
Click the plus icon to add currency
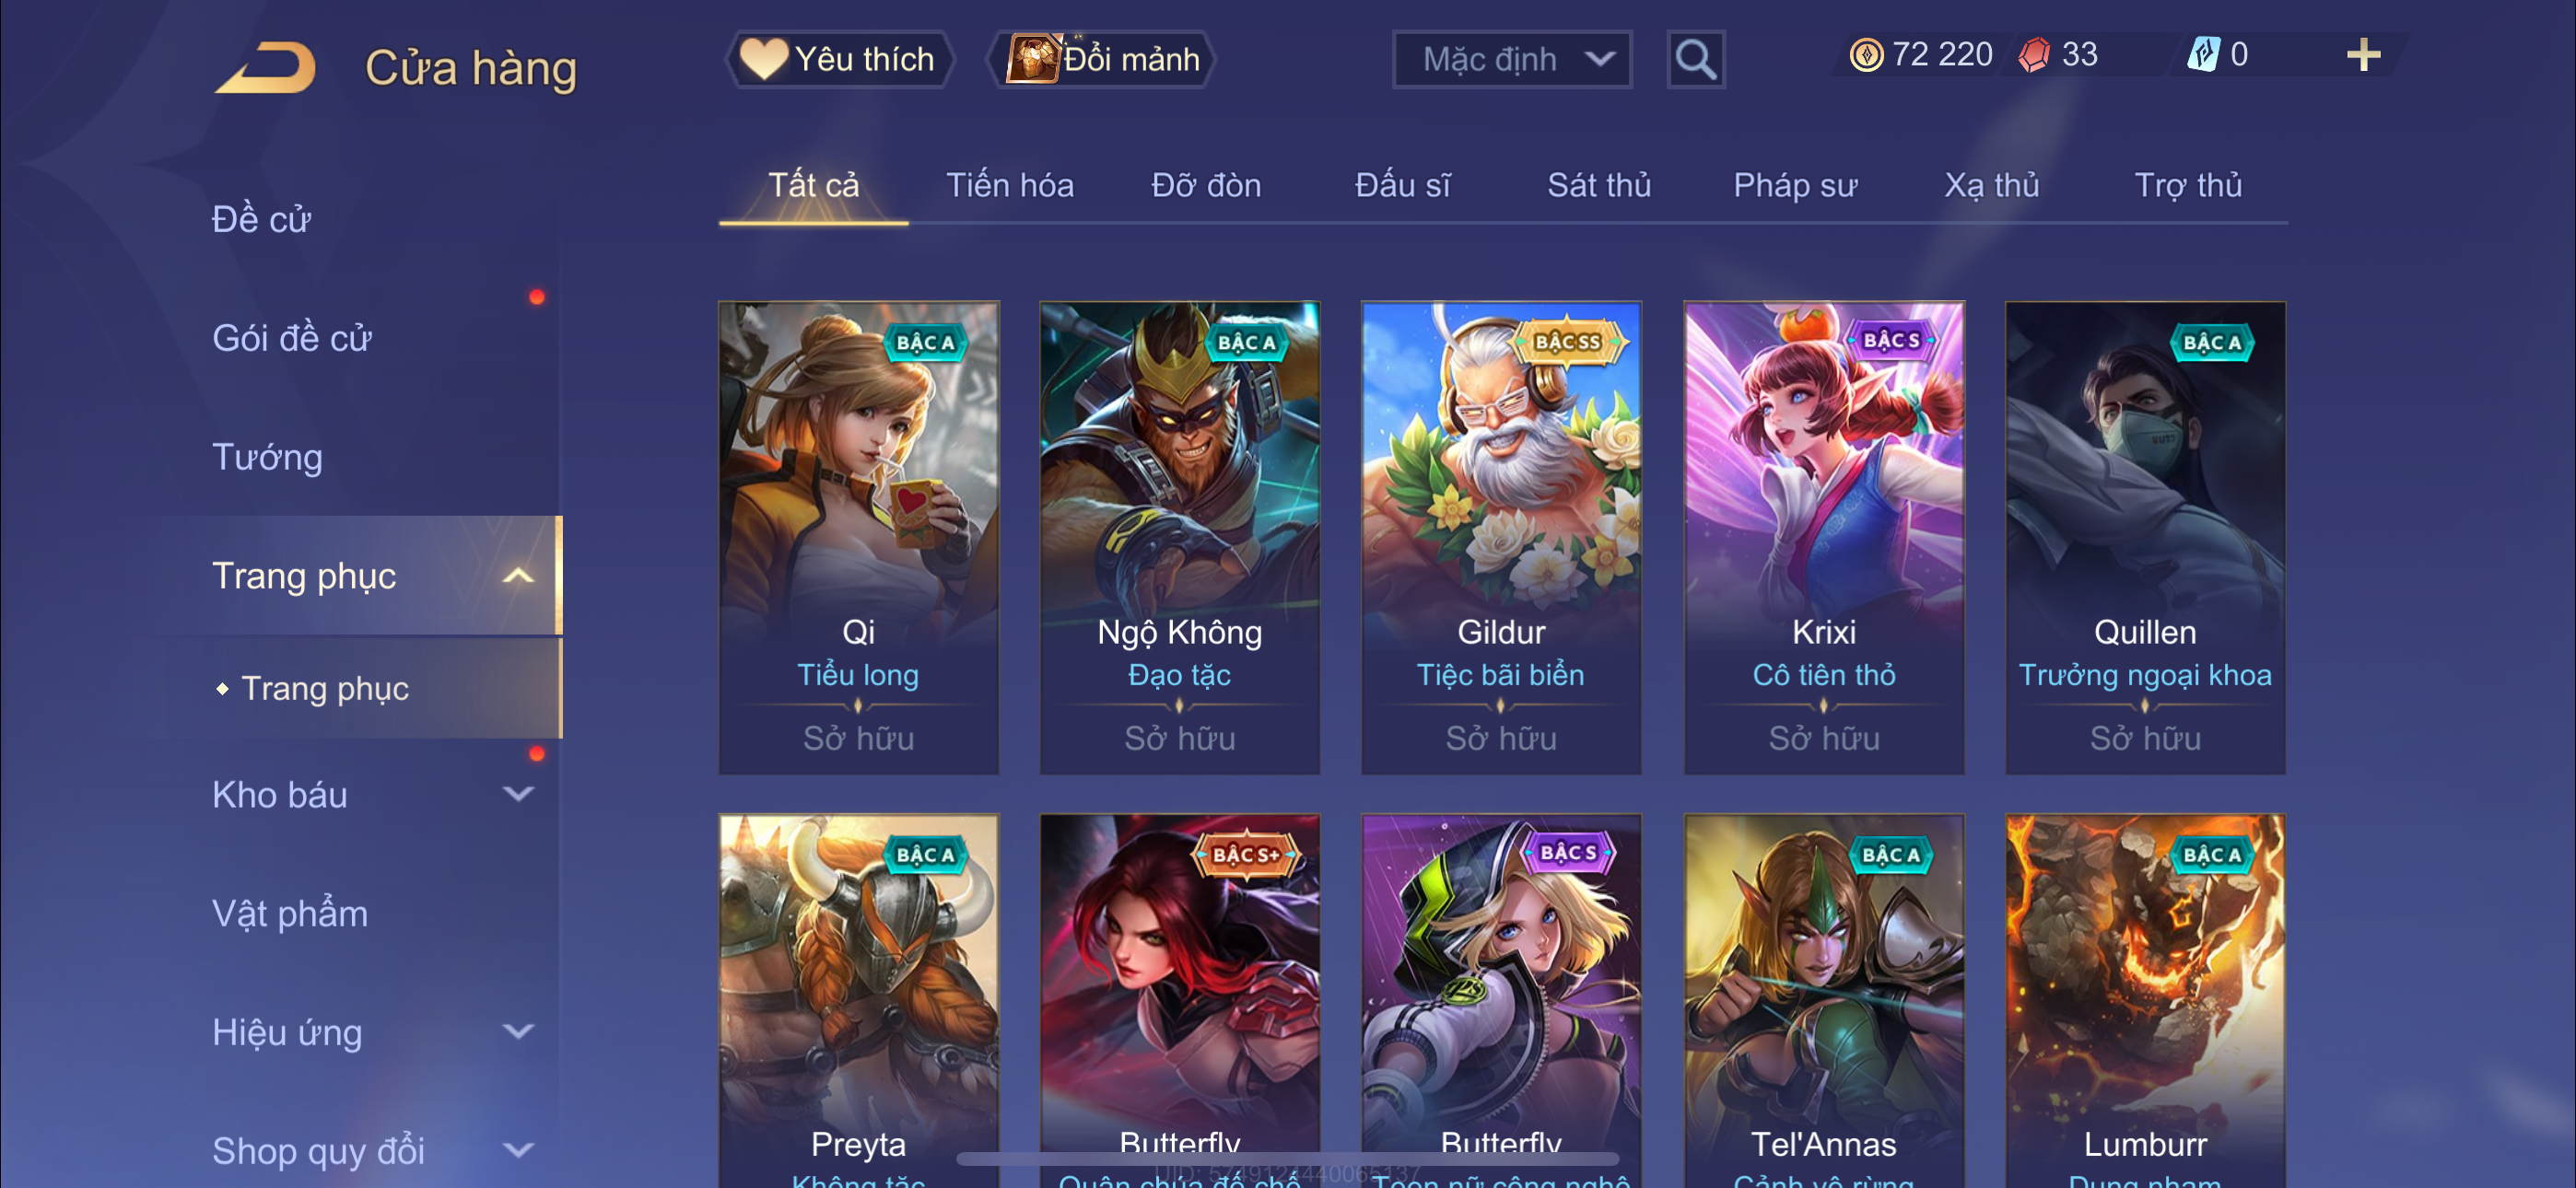(2363, 55)
